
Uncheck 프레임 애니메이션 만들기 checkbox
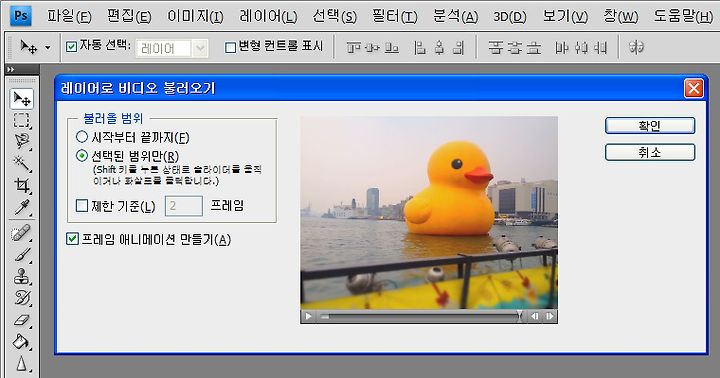click(x=72, y=239)
